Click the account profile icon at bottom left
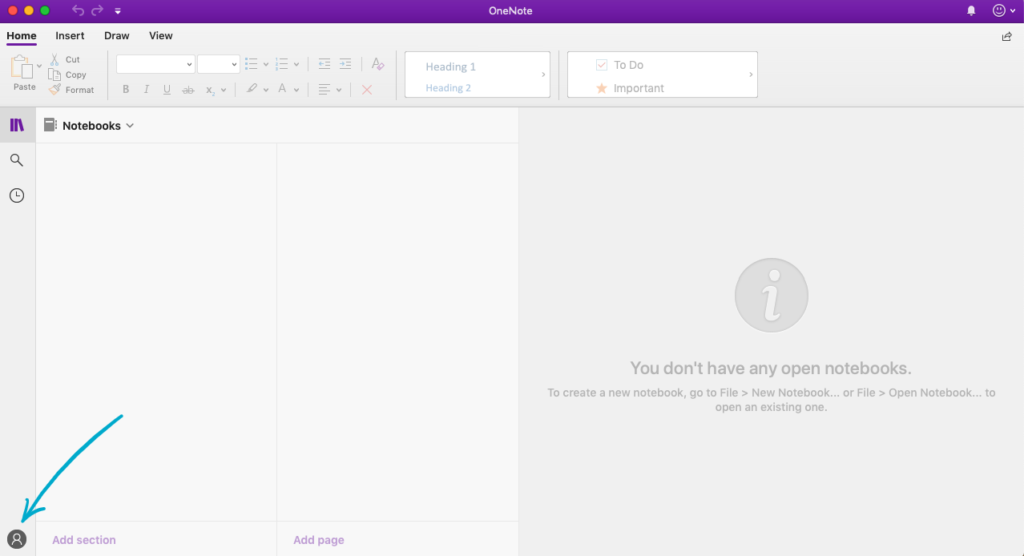 click(16, 539)
